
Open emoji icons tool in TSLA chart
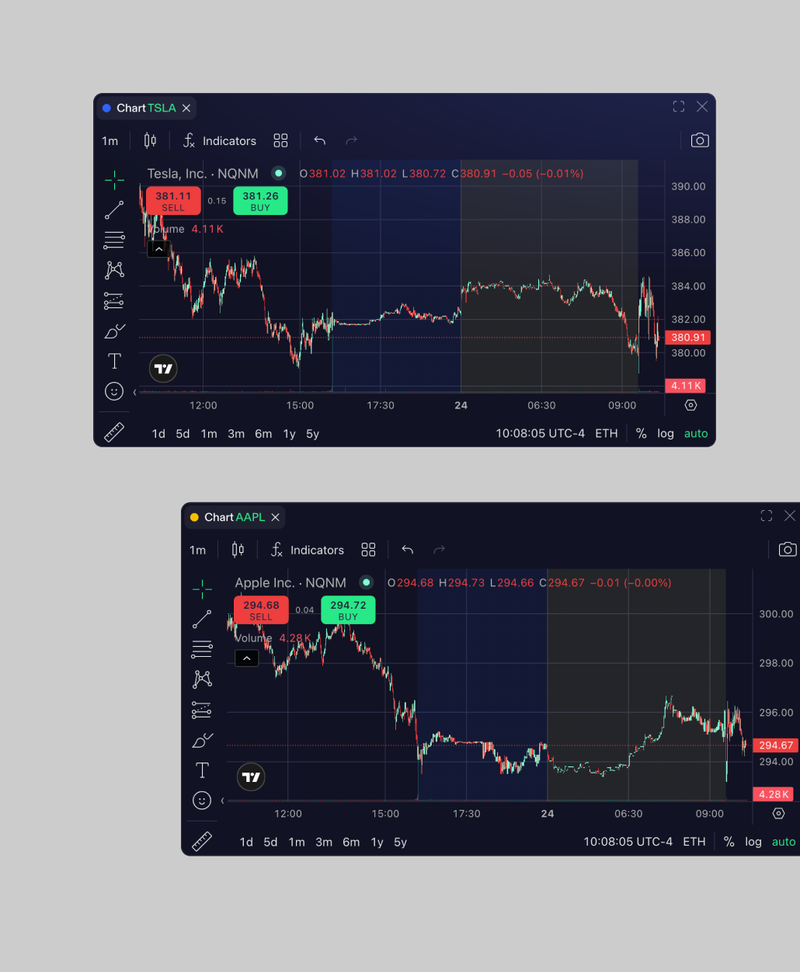click(114, 391)
